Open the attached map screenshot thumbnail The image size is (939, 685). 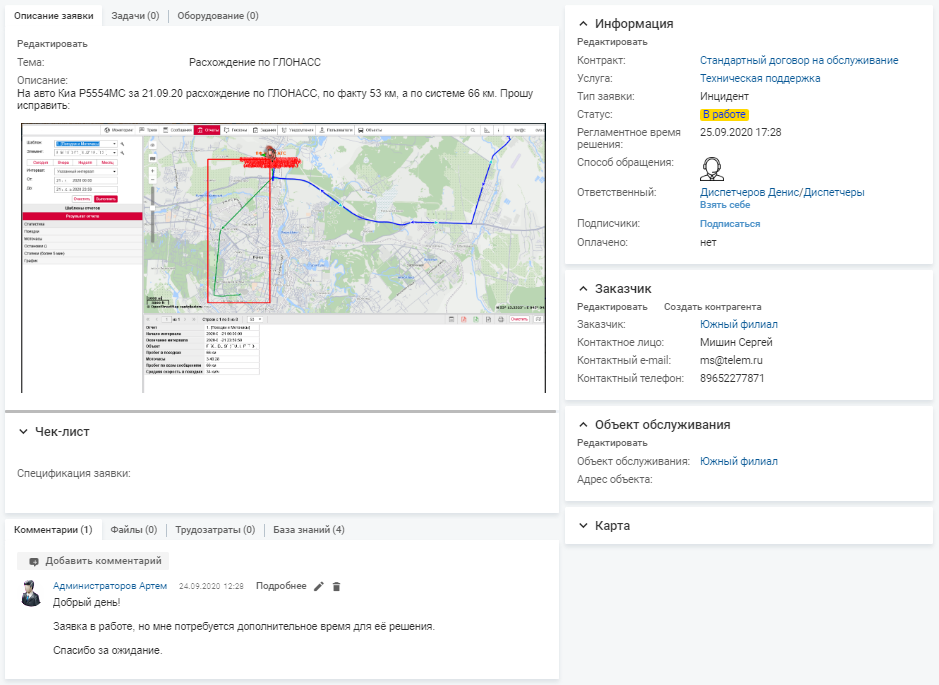pos(283,258)
